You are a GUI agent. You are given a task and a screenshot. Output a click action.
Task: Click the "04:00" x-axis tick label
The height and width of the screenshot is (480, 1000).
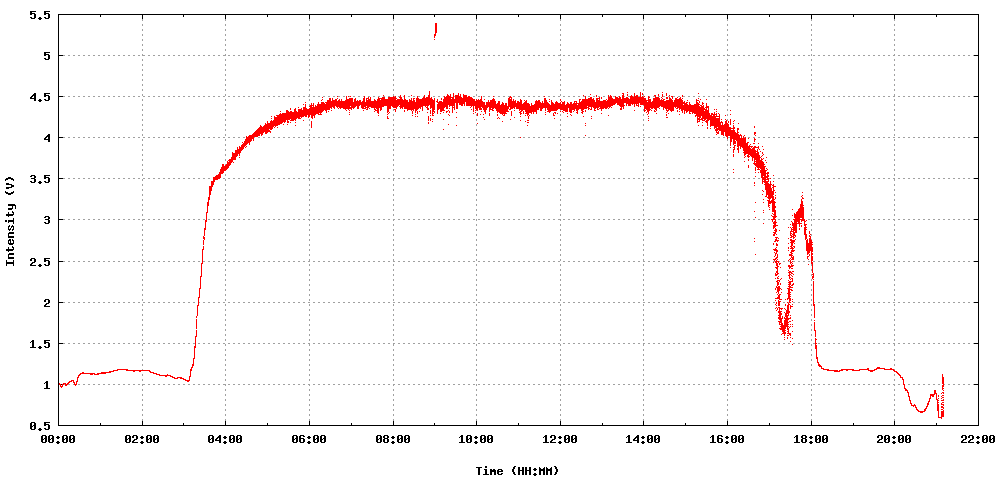click(x=226, y=439)
